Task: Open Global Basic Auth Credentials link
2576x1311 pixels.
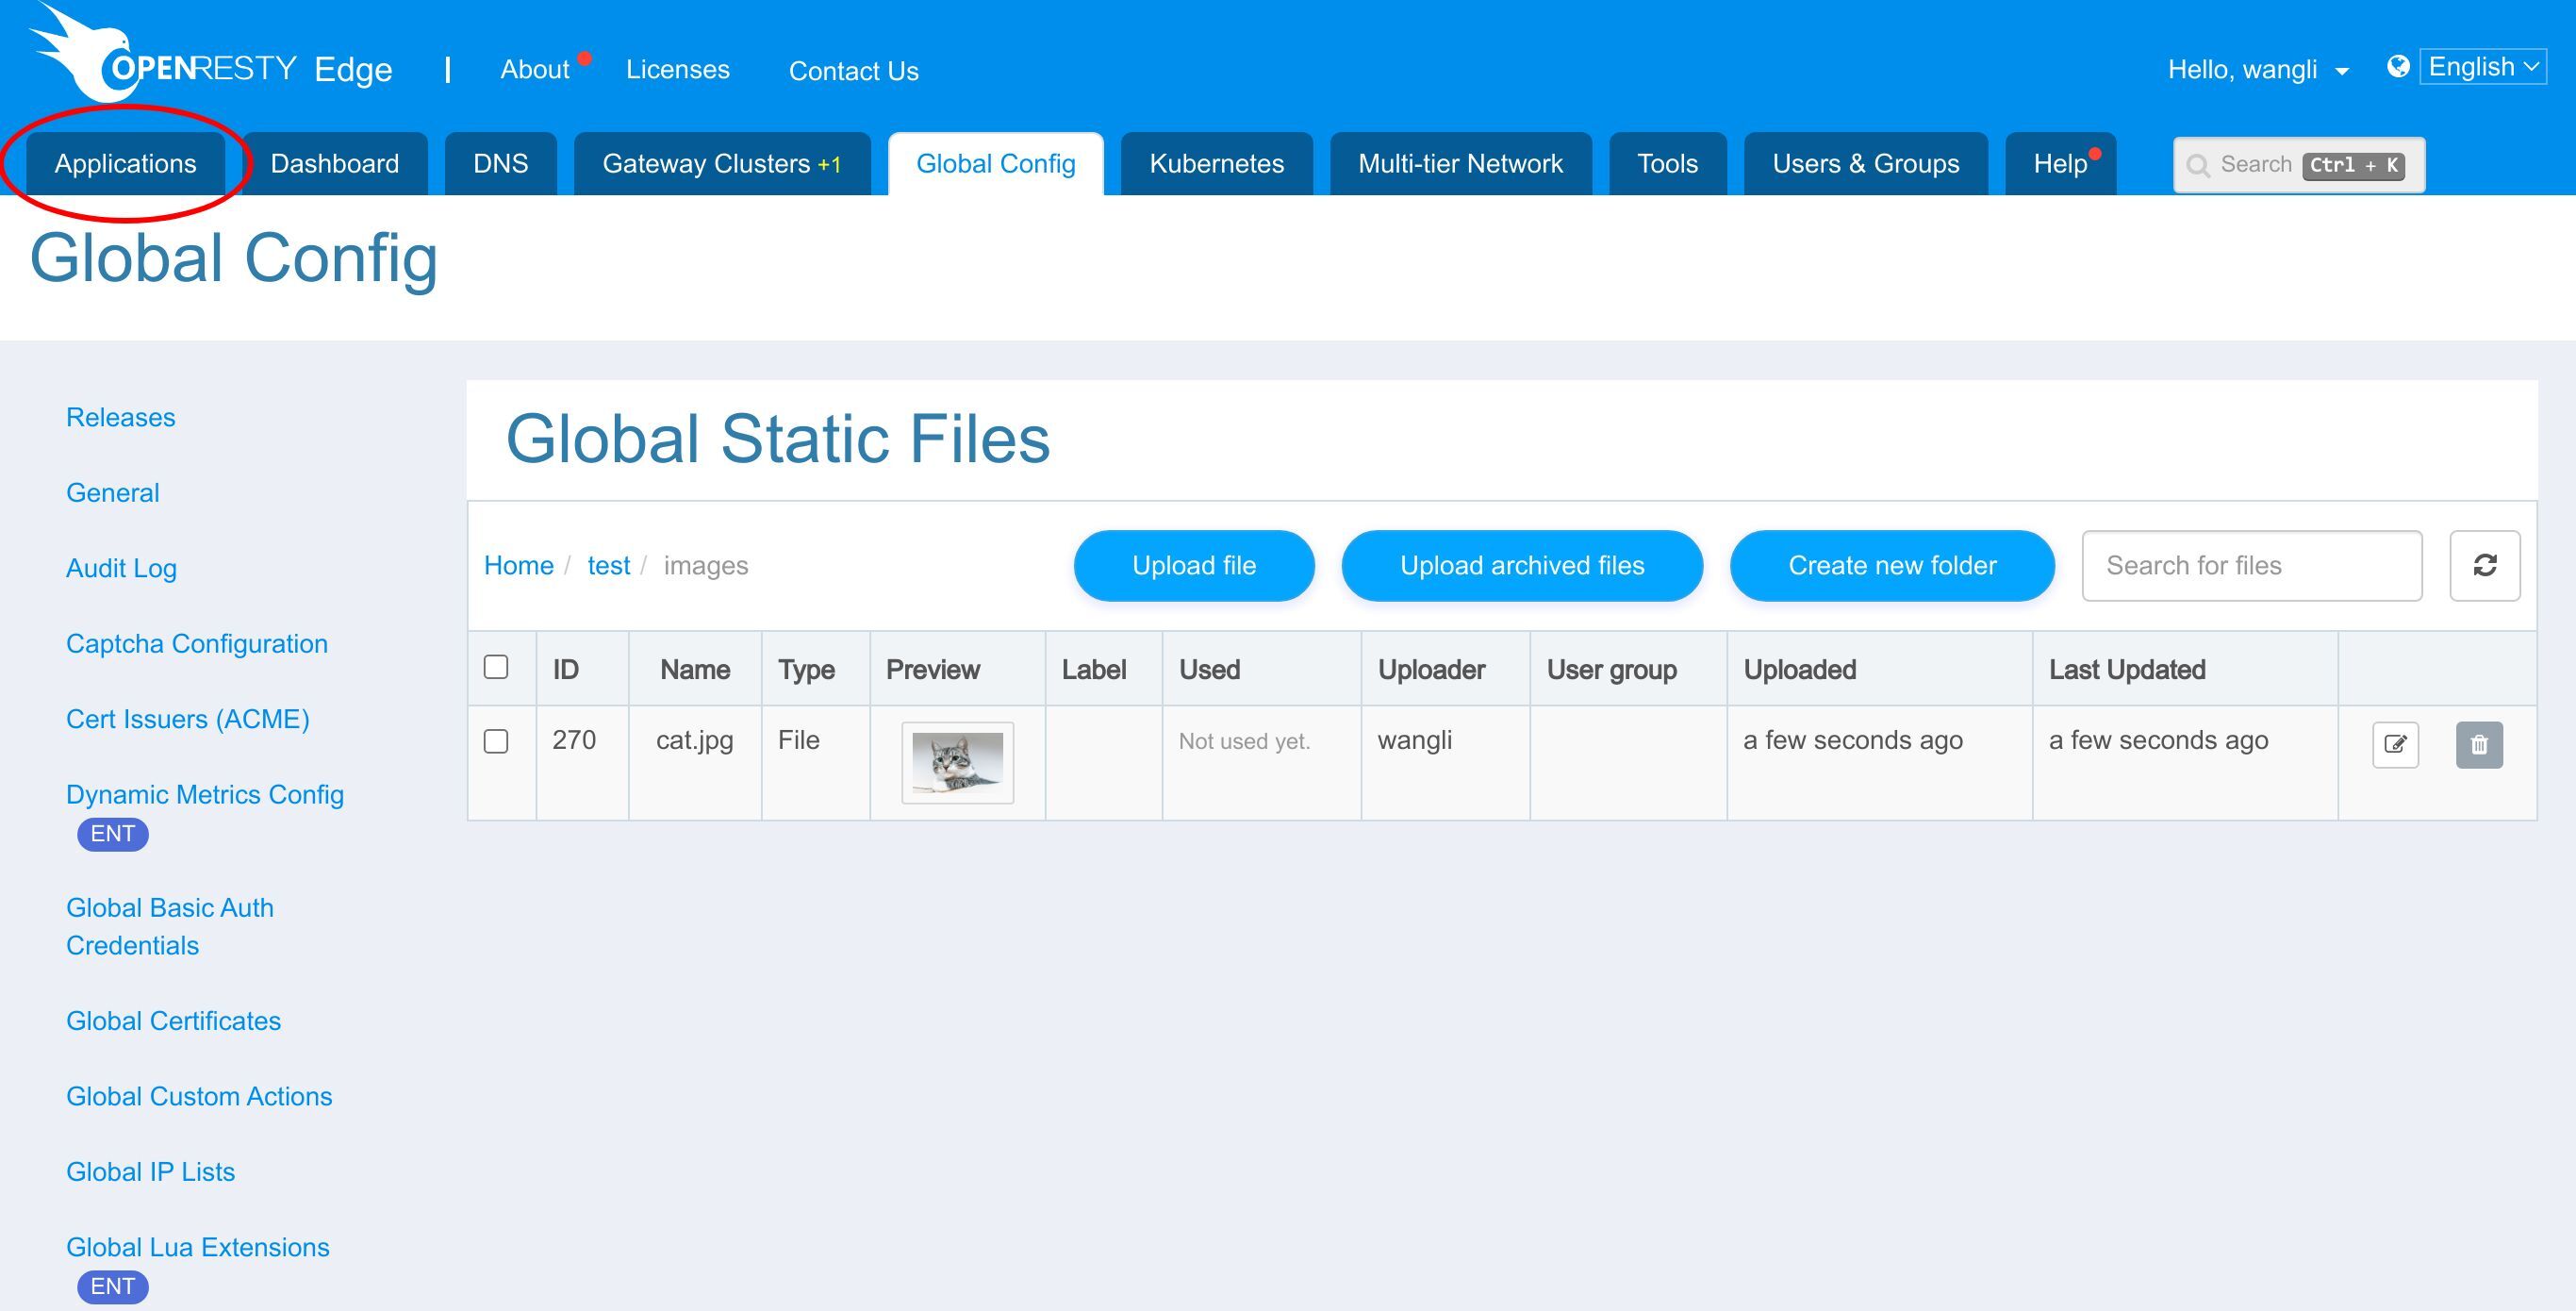Action: [x=170, y=926]
